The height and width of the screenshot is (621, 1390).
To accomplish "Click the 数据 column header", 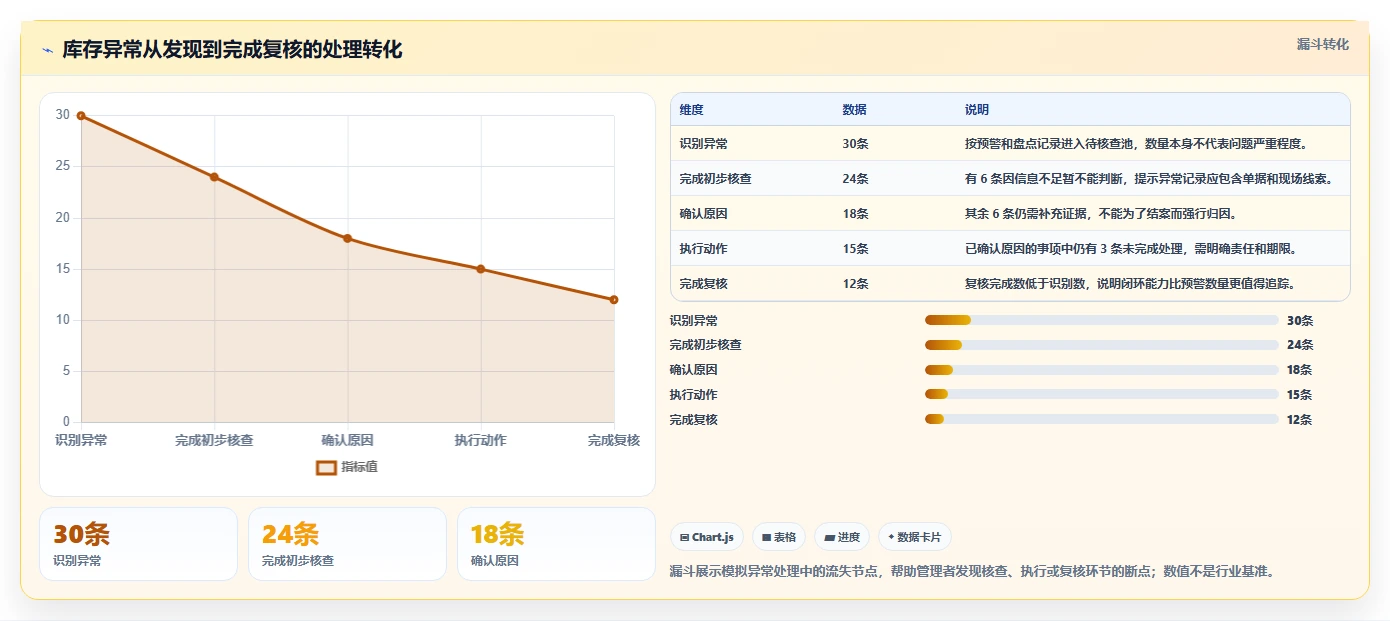I will click(855, 110).
